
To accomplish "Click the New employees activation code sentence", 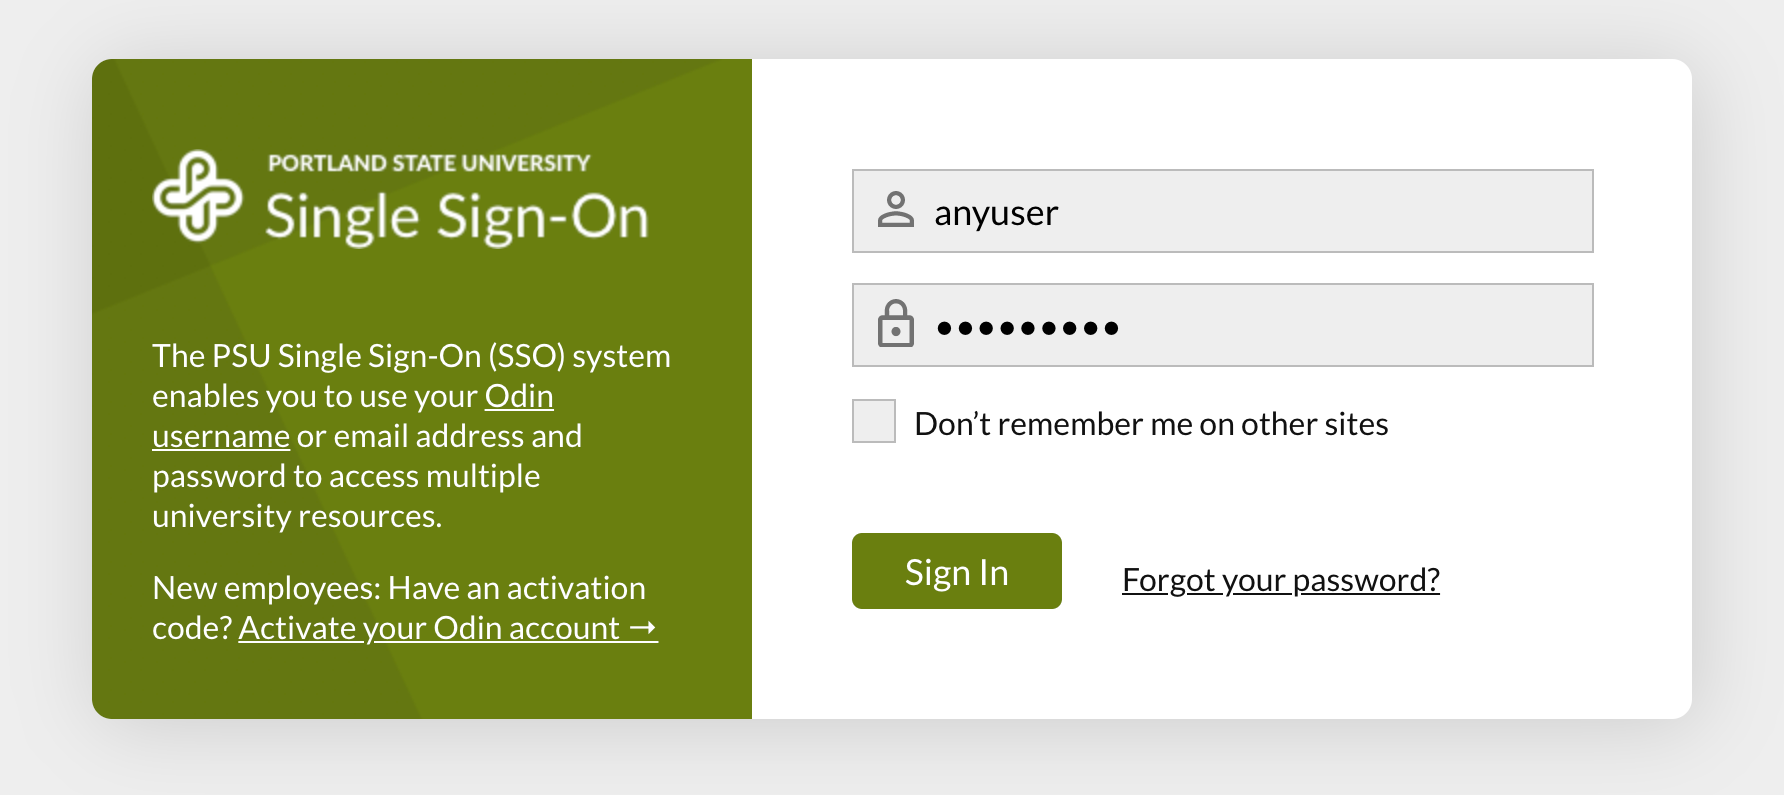I will coord(405,608).
